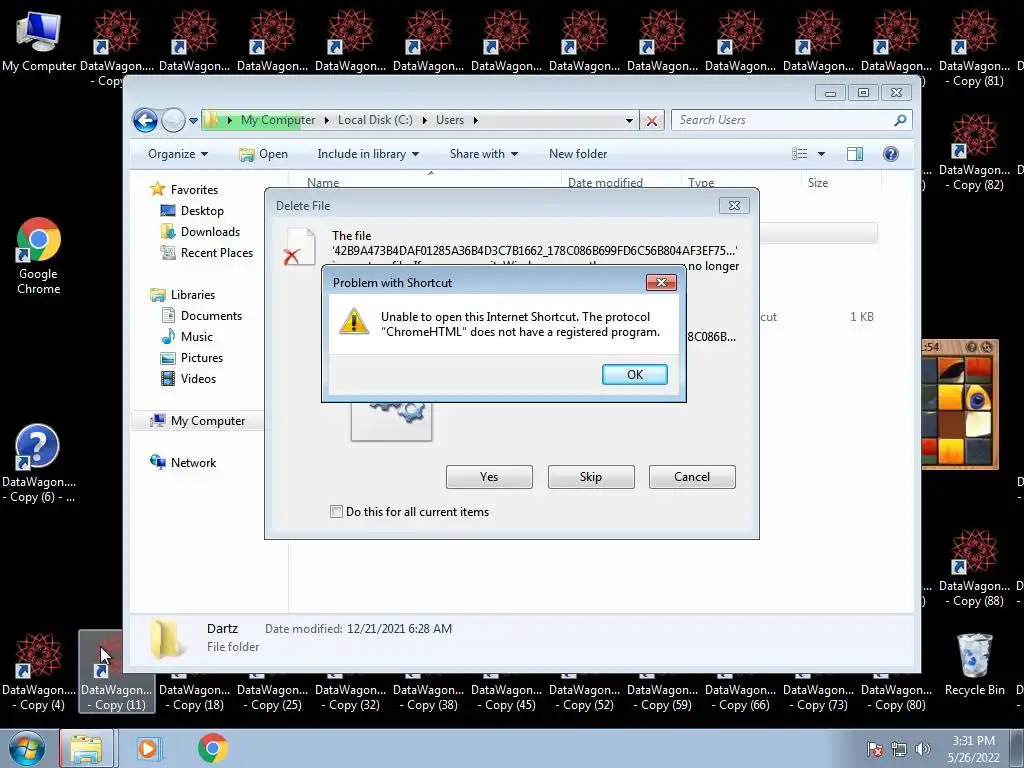Click Action Center flag tray icon
Screen dimensions: 1024x768
coord(874,749)
